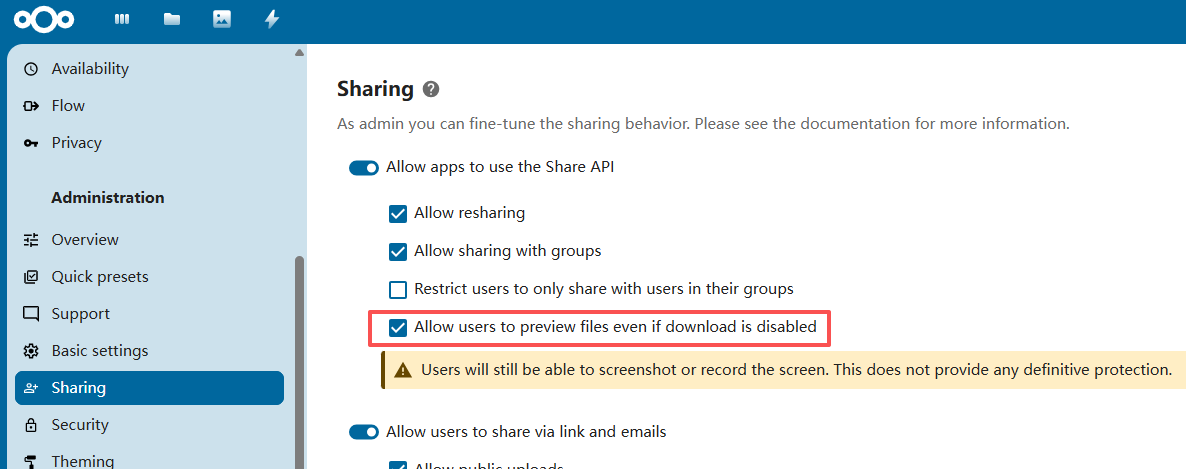This screenshot has width=1186, height=469.
Task: Open Privacy settings in the sidebar
Action: click(x=76, y=143)
